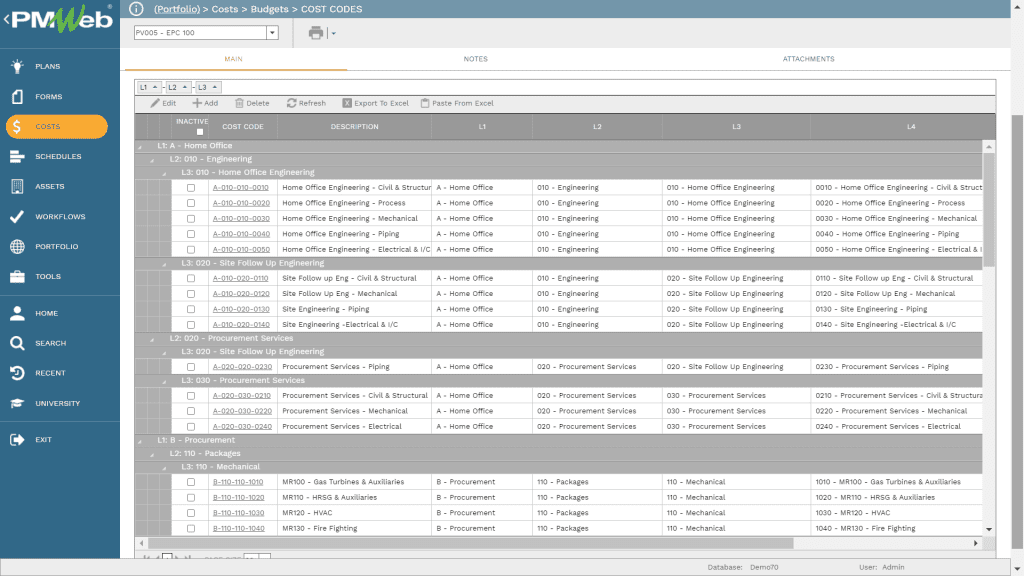Switch to the Attachments tab
This screenshot has height=576, width=1024.
click(808, 59)
